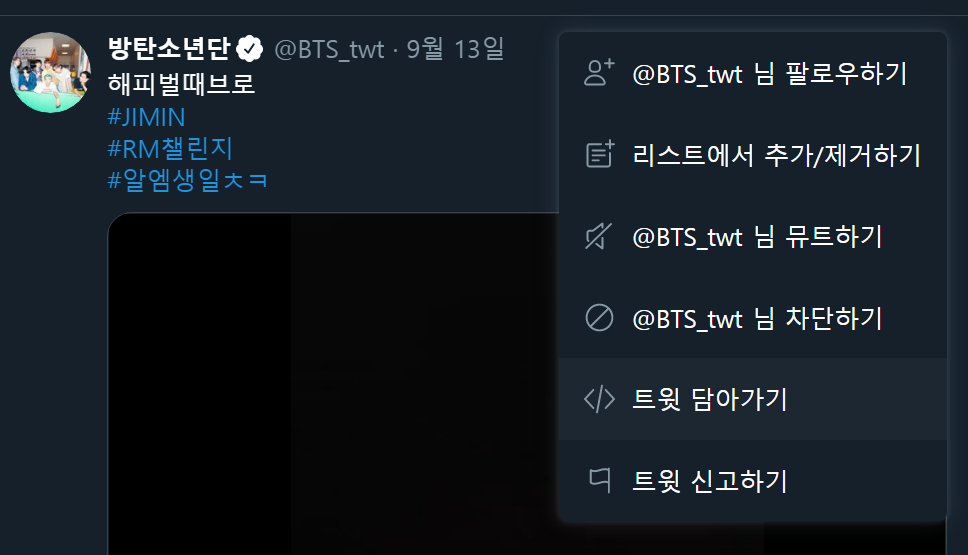Click the report flag icon

[x=599, y=480]
